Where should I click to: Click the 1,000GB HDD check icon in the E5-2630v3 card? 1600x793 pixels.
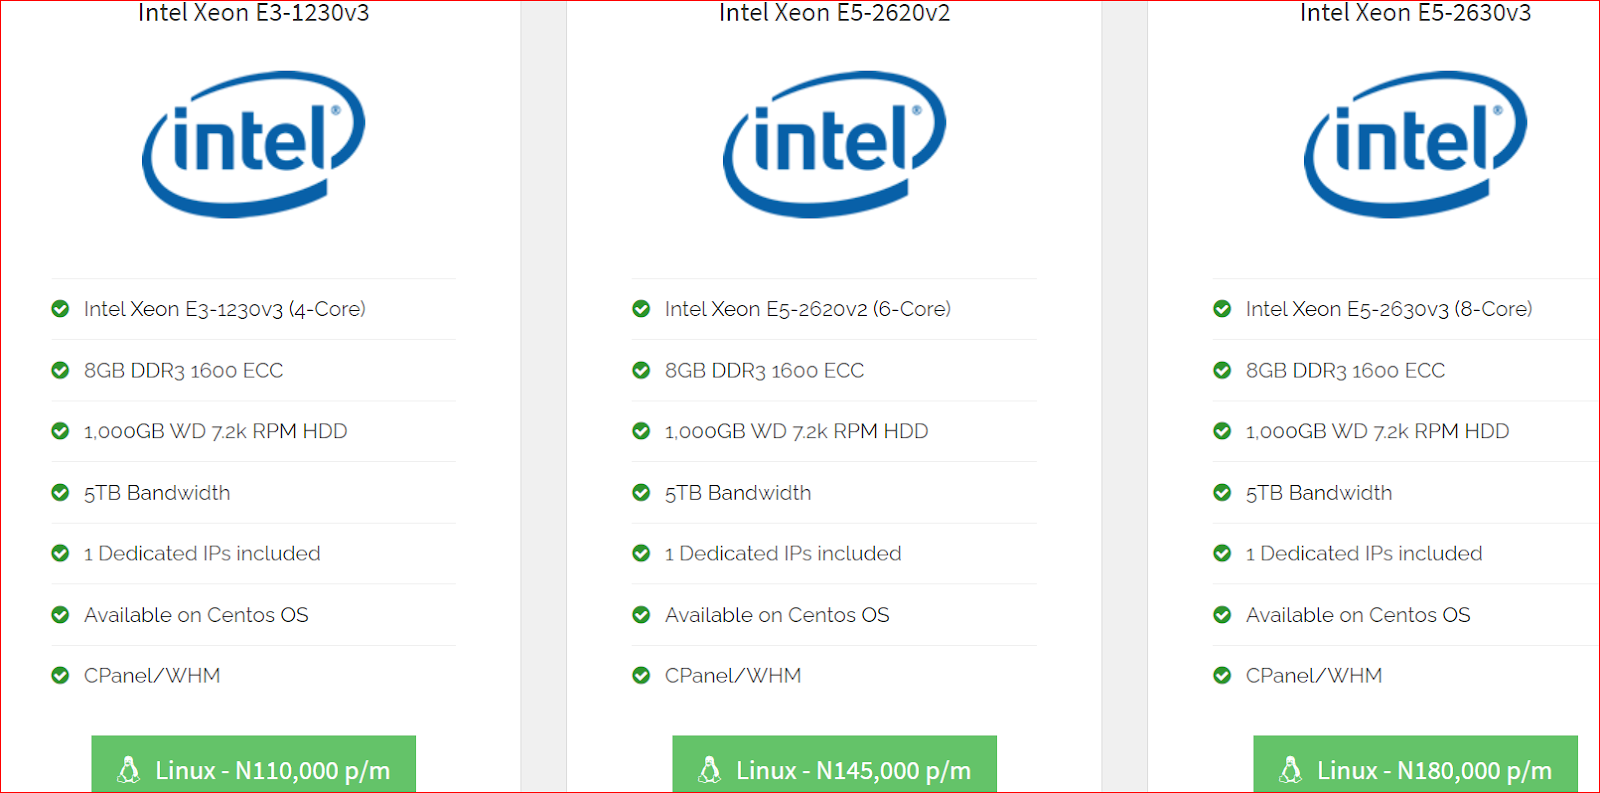1222,431
